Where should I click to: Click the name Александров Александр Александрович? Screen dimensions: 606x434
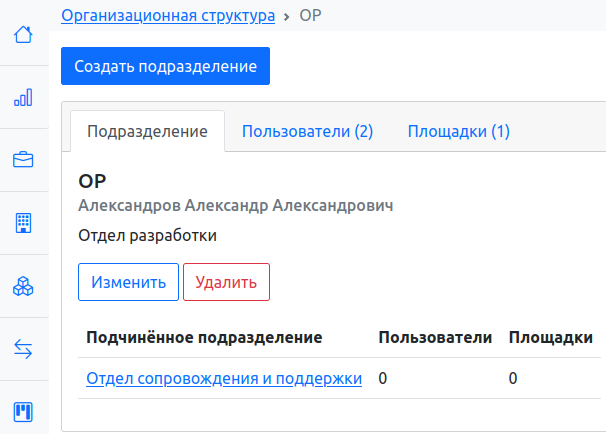[x=235, y=205]
